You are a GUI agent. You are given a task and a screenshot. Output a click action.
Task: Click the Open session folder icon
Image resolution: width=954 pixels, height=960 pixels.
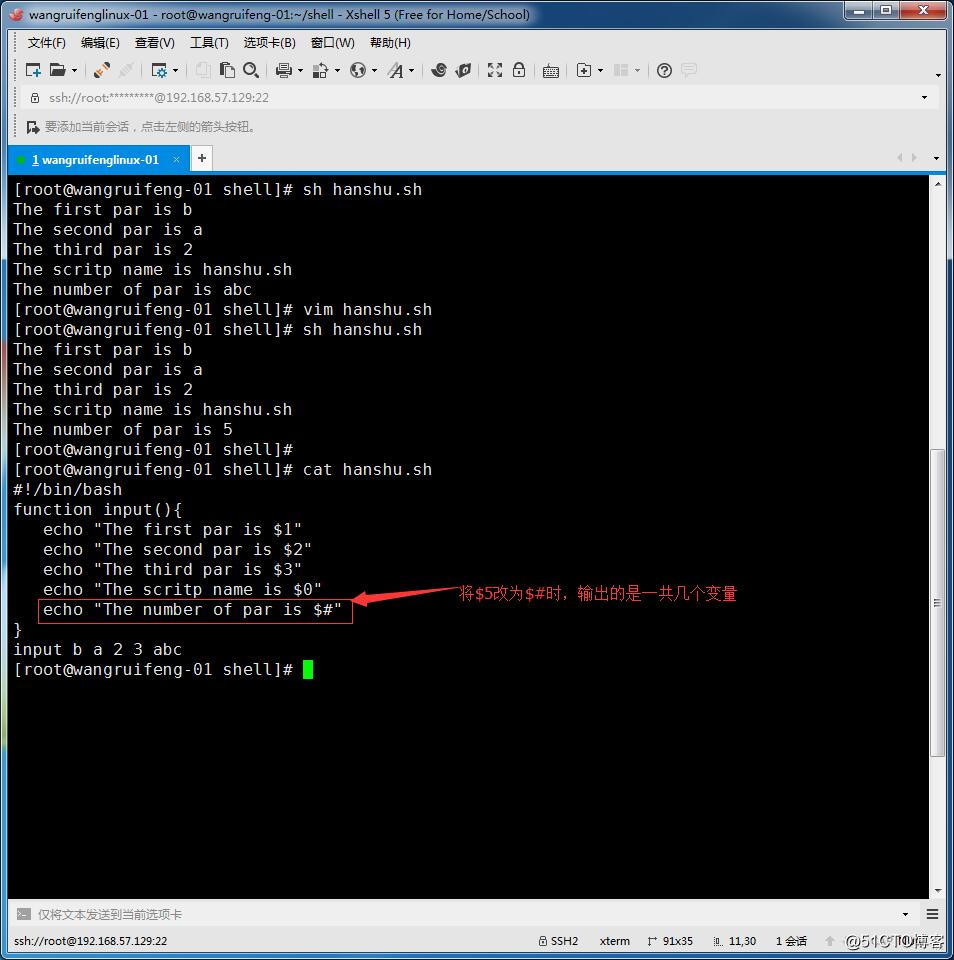[58, 70]
